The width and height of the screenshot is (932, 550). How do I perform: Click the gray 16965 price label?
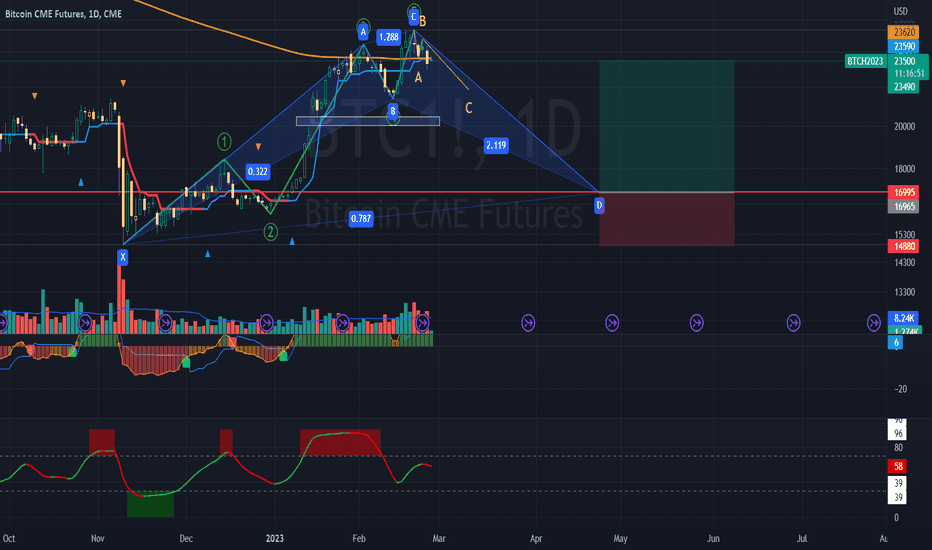click(x=903, y=206)
